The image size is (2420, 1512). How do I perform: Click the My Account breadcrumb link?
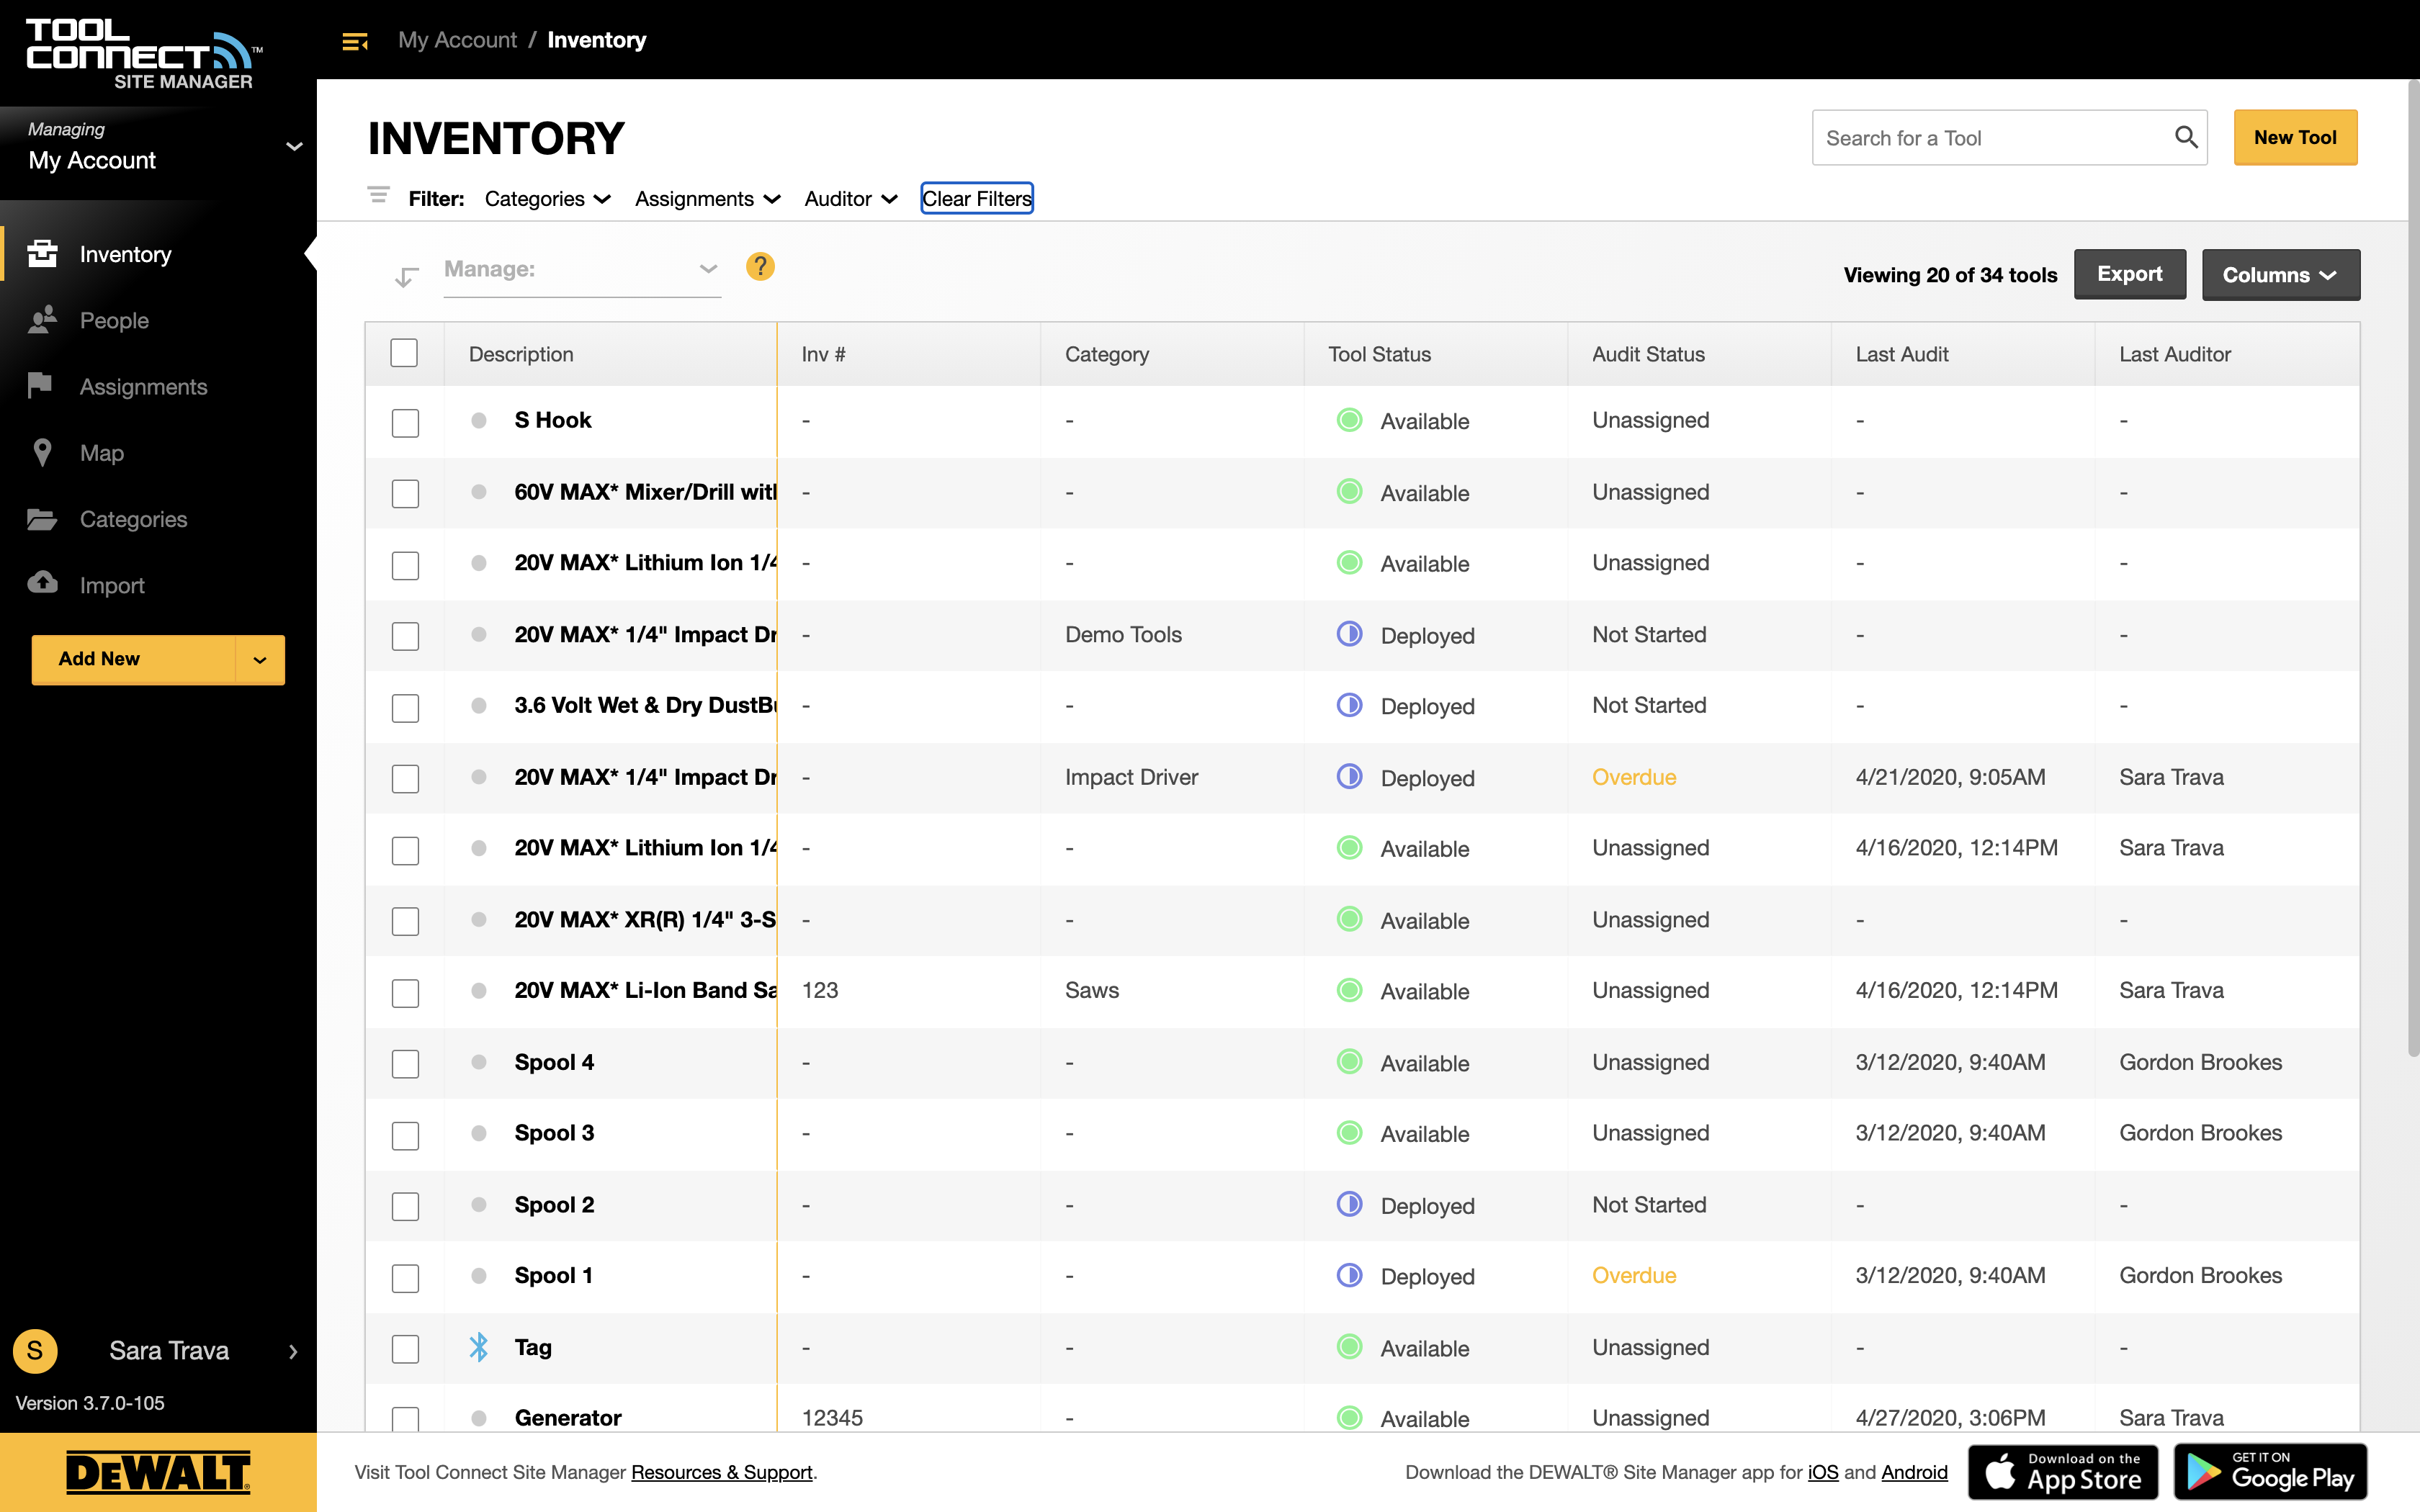click(457, 40)
